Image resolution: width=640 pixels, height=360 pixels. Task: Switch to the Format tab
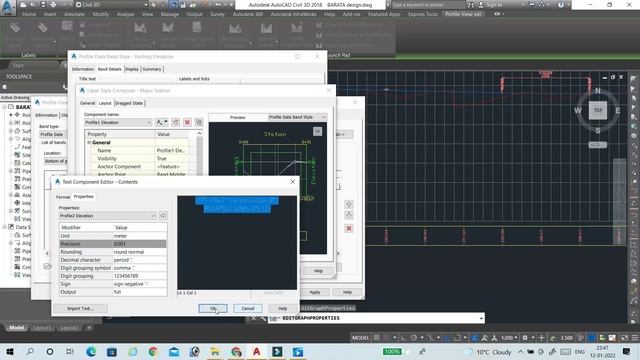click(63, 197)
